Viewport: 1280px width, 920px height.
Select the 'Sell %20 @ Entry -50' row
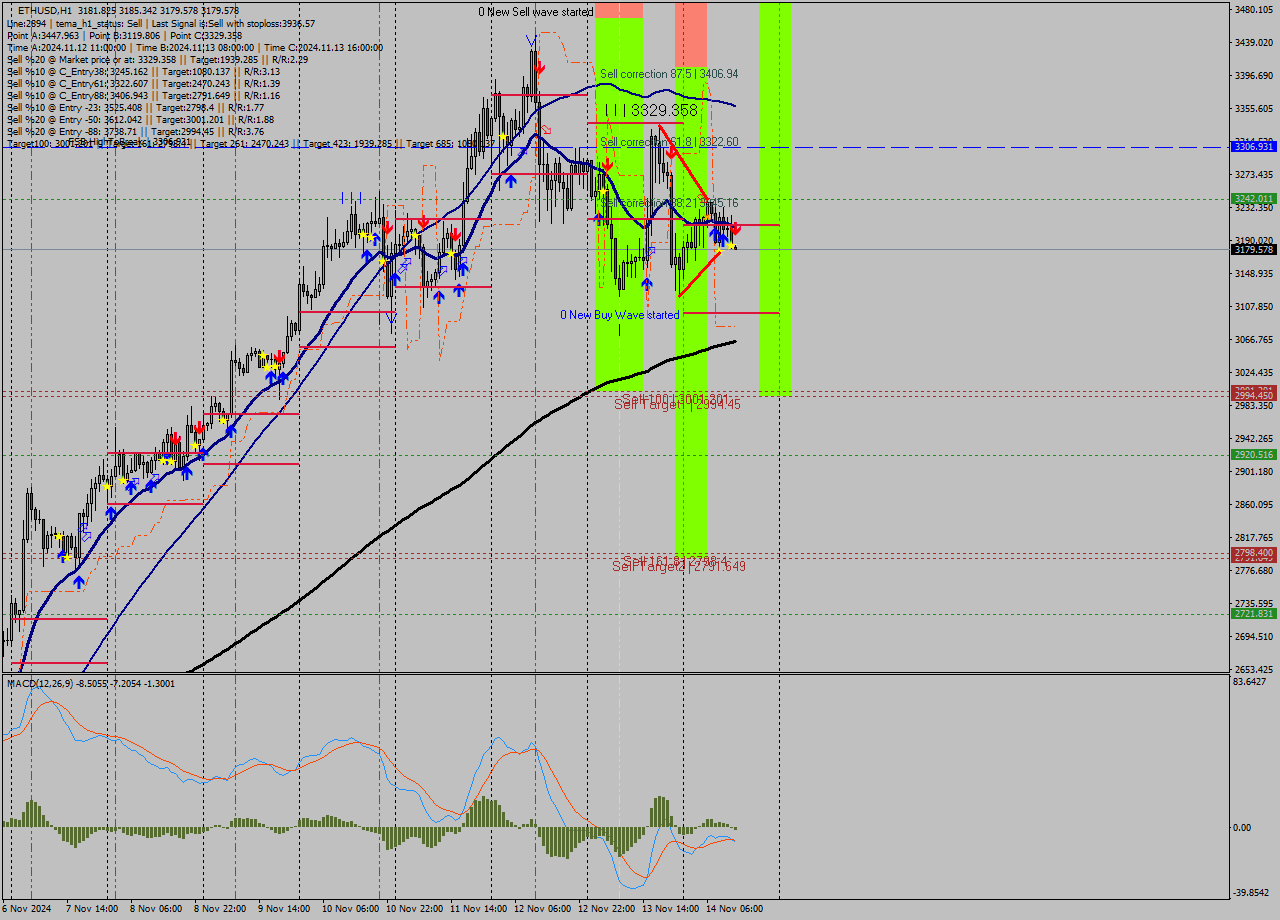click(140, 120)
